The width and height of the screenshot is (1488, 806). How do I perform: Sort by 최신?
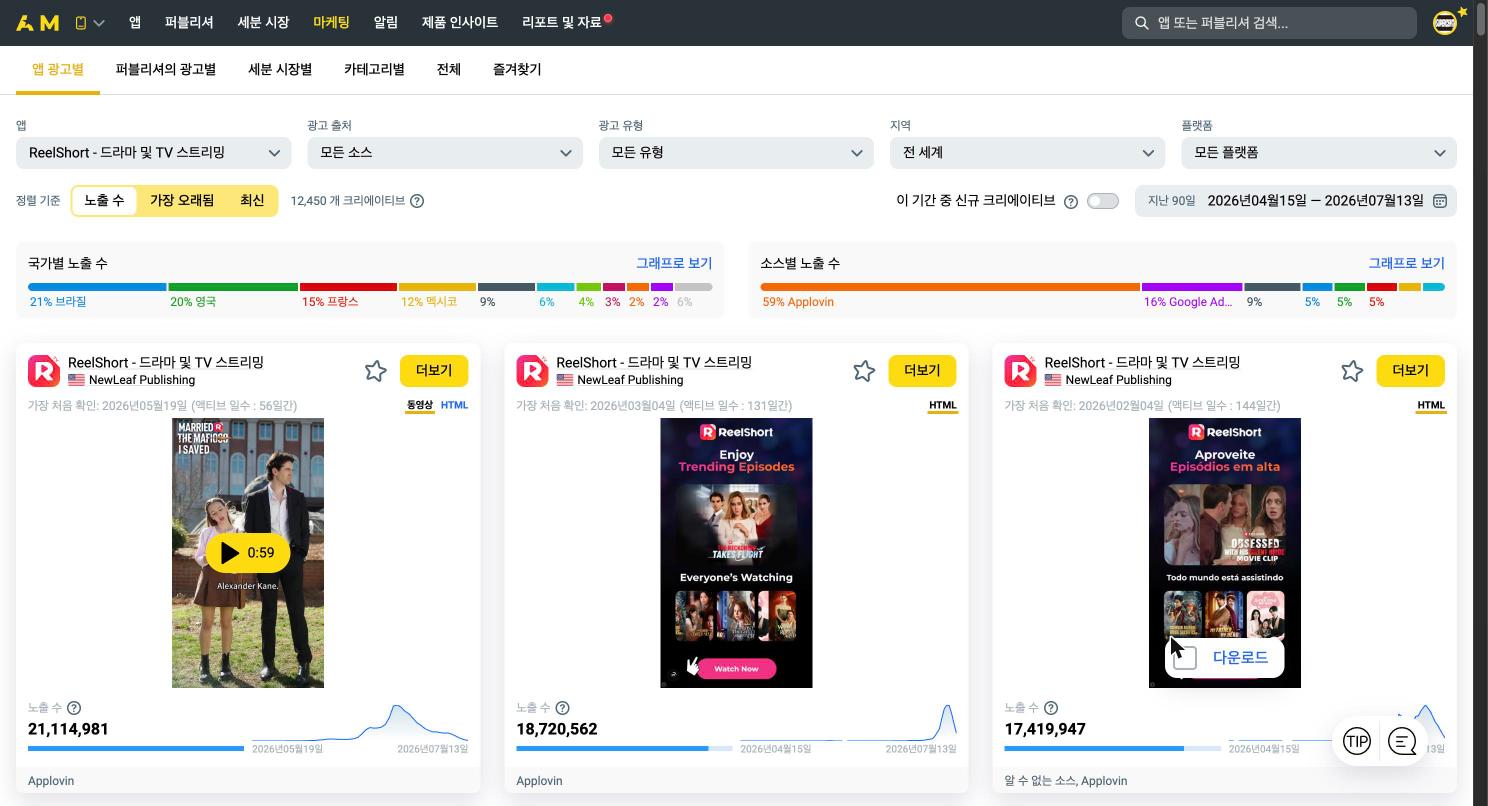[252, 201]
